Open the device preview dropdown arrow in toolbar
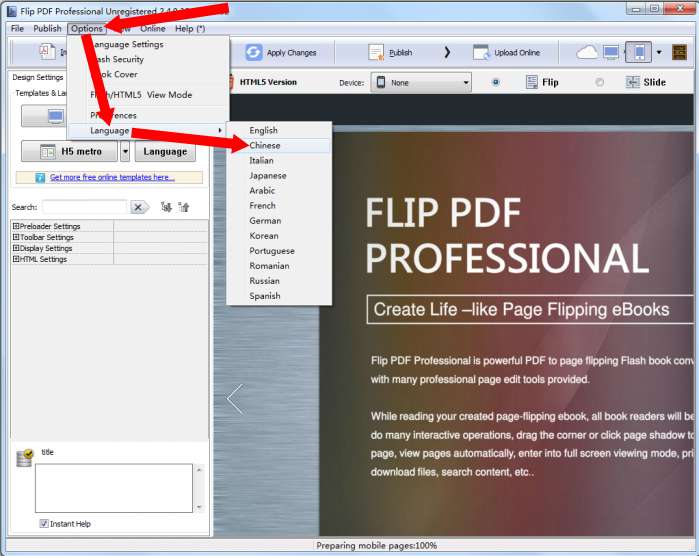This screenshot has width=699, height=556. point(659,52)
